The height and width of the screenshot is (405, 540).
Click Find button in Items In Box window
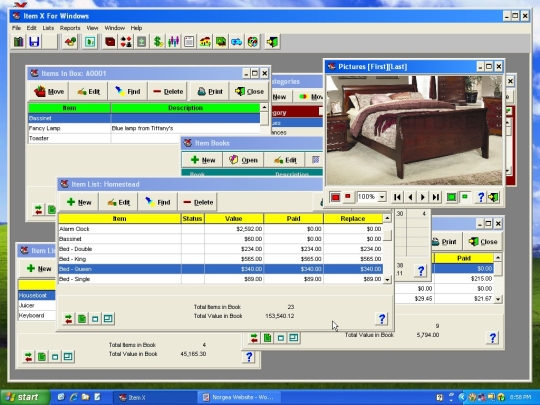pos(128,91)
